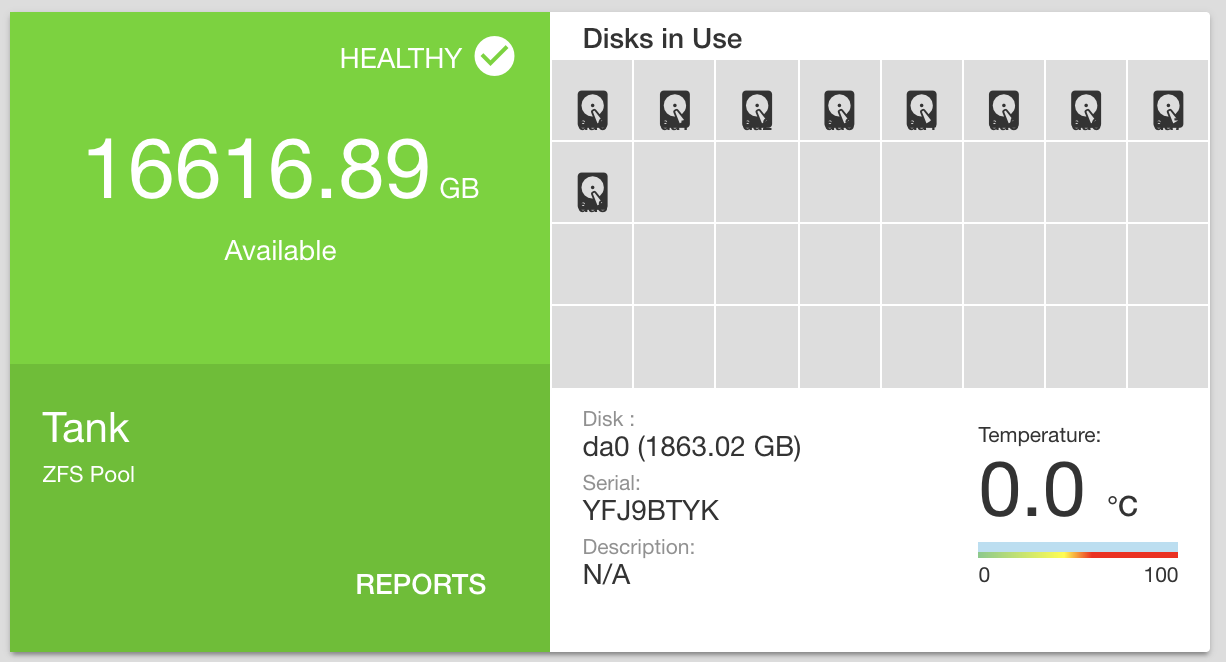Open details for da6 disk icon
The image size is (1226, 662).
pyautogui.click(x=1086, y=110)
